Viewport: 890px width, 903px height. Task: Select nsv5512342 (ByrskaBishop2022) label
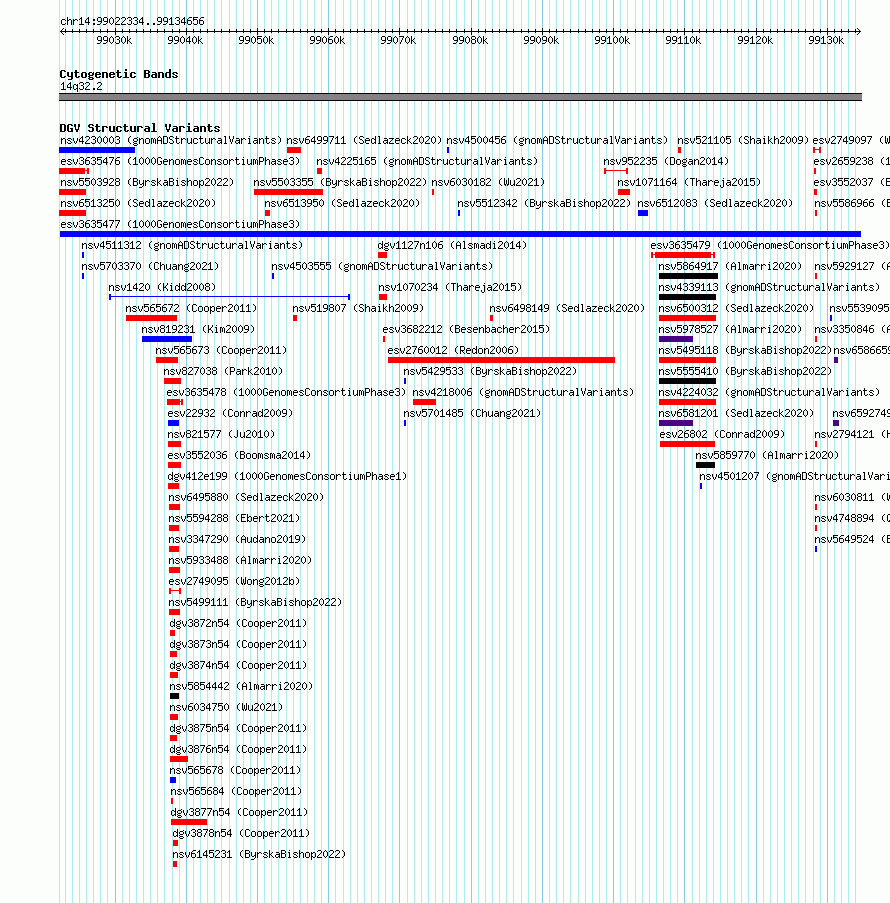(x=544, y=203)
